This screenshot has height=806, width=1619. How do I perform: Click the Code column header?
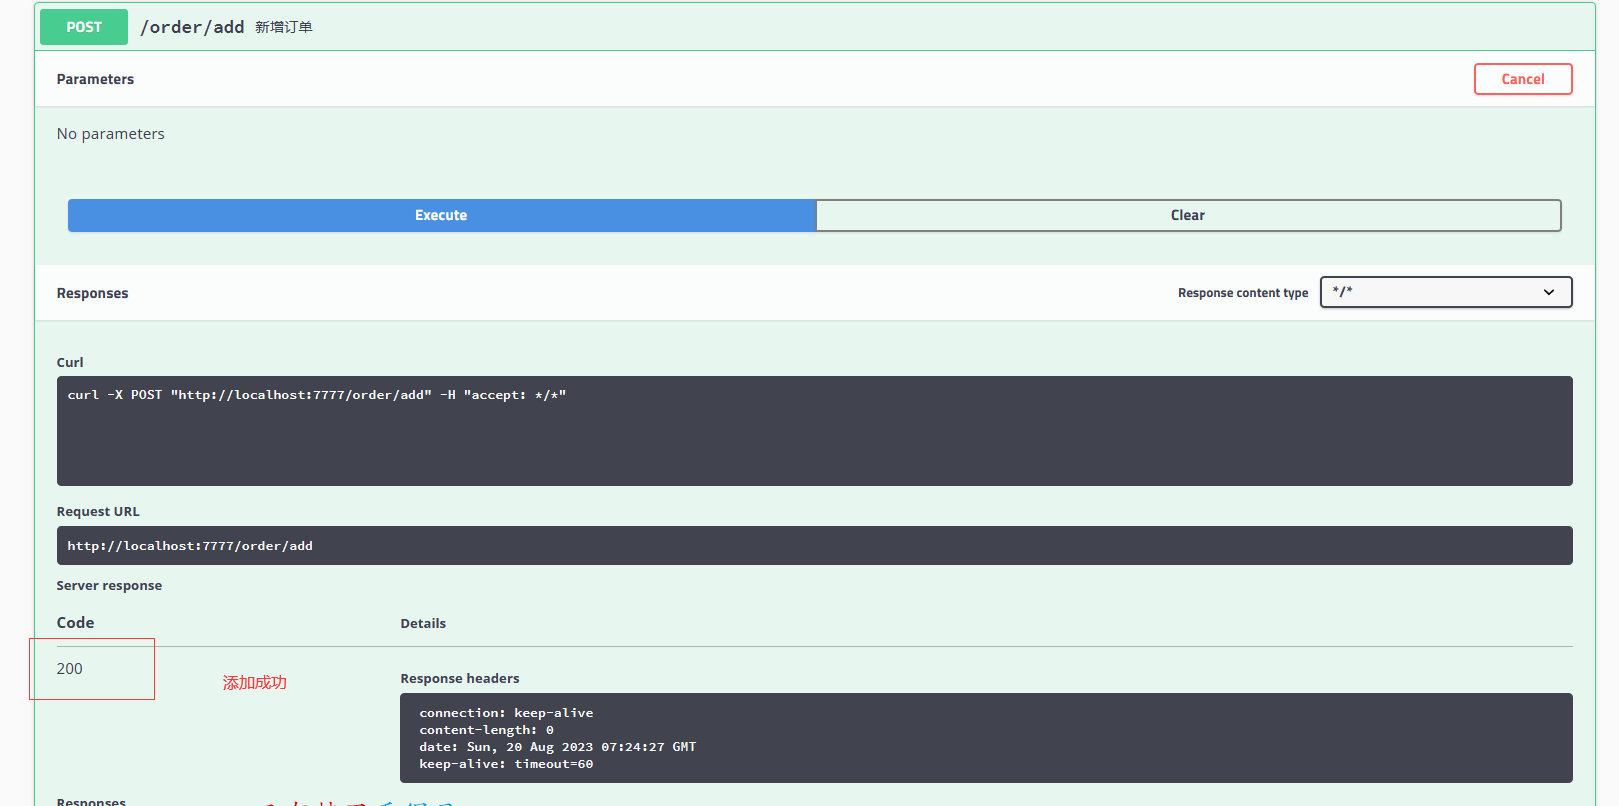(75, 623)
